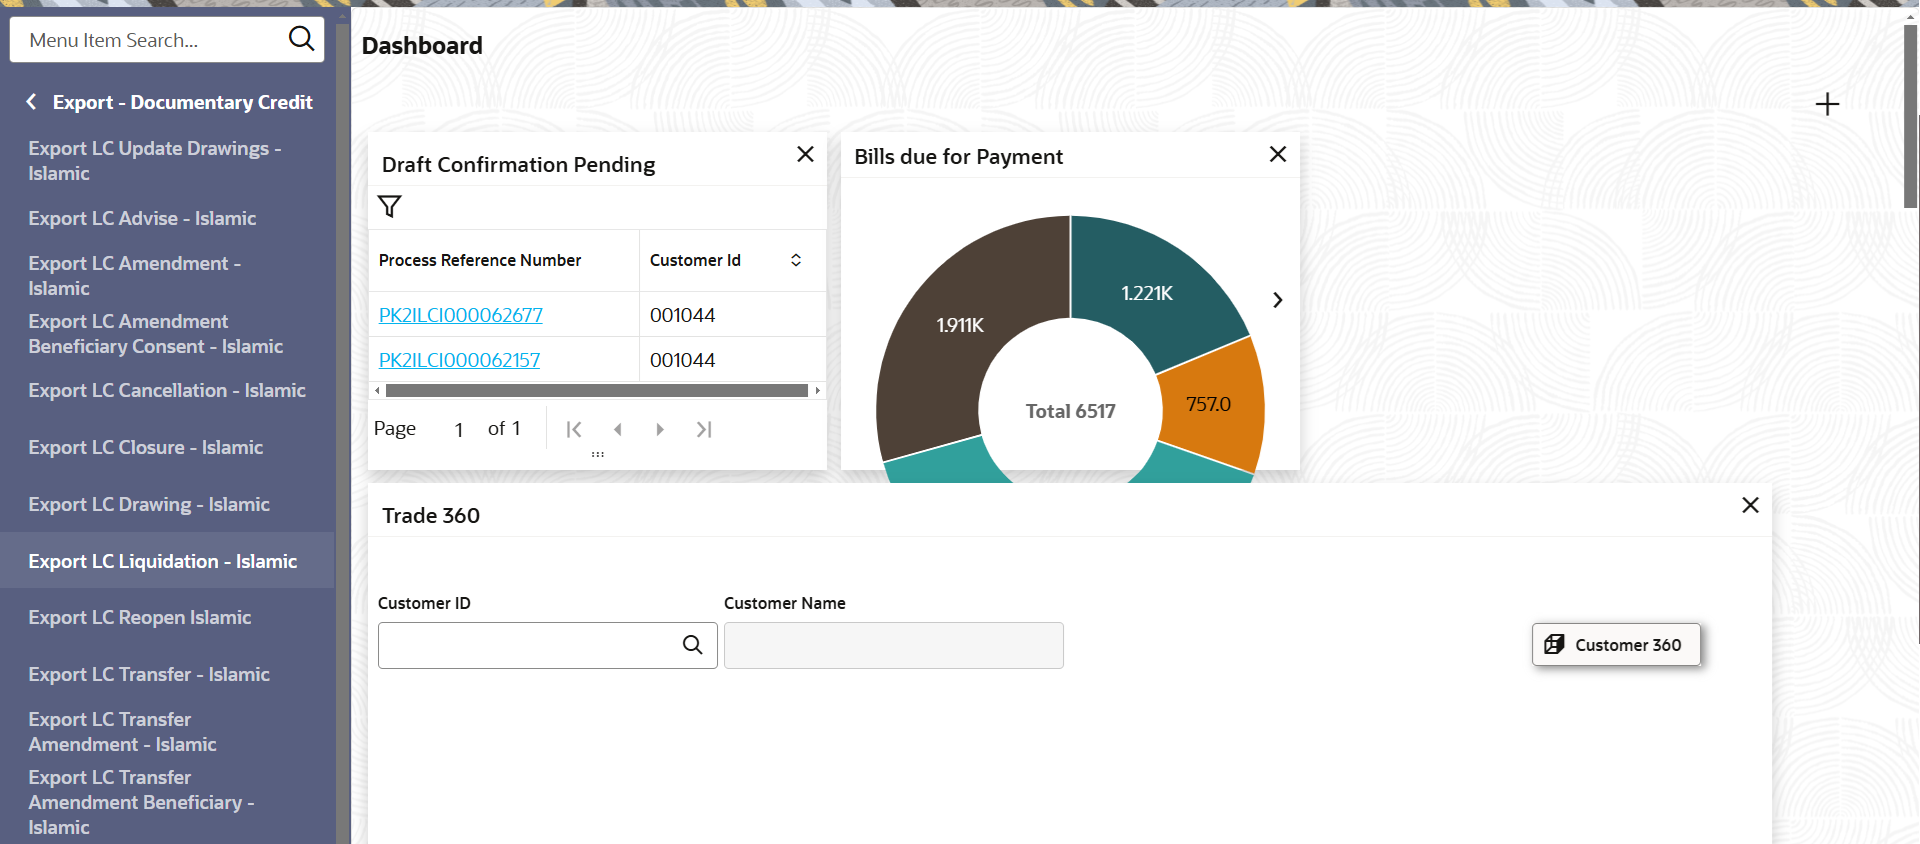Open Customer 360 view
This screenshot has width=1920, height=844.
coord(1616,645)
